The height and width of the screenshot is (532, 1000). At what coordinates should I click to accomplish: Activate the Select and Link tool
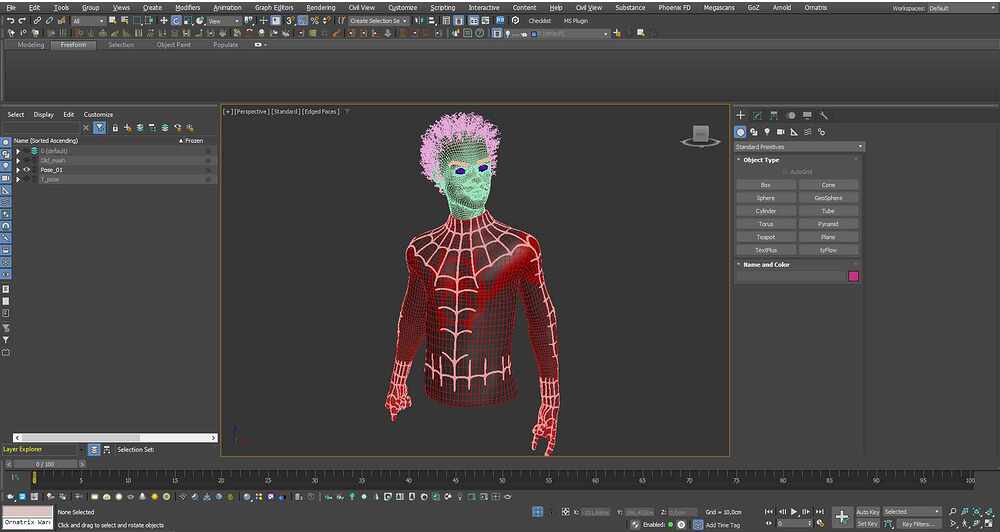coord(38,21)
